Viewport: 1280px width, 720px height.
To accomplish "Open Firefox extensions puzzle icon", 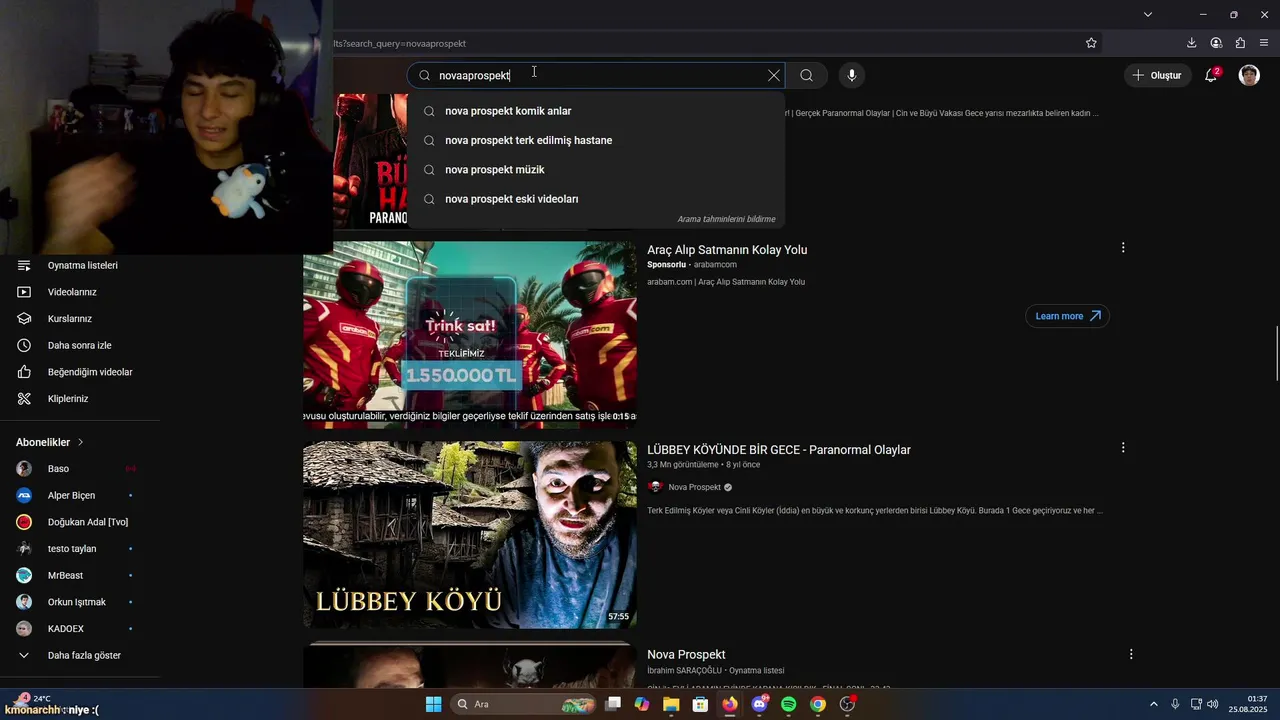I will point(1240,43).
